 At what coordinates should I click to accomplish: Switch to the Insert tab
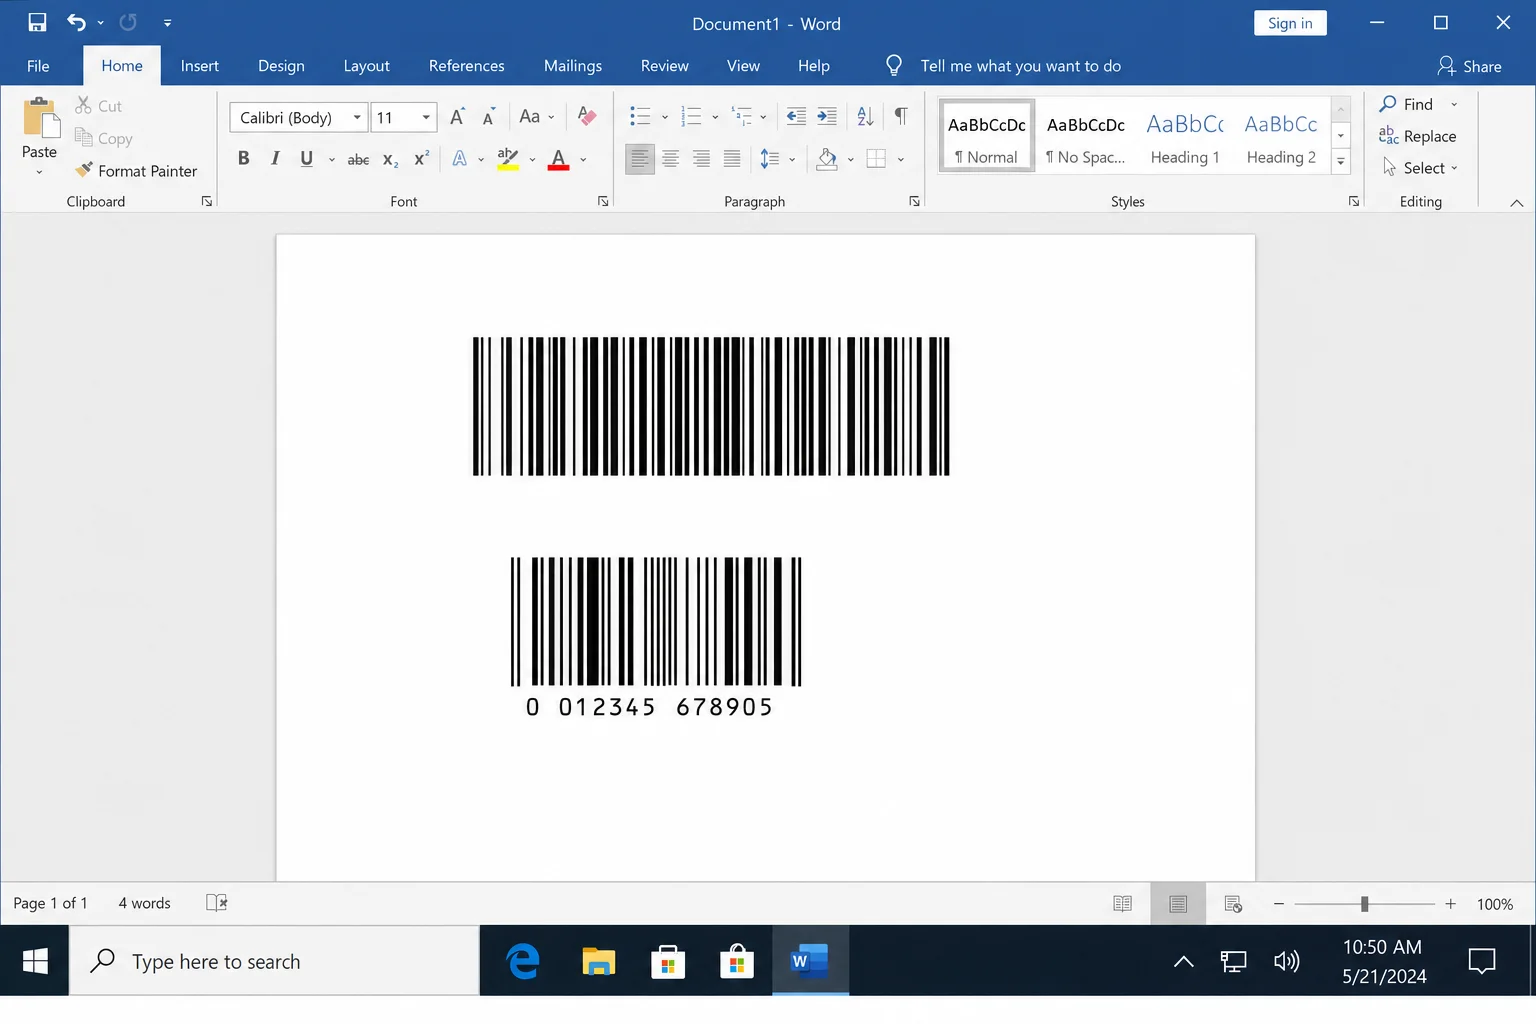pos(199,66)
